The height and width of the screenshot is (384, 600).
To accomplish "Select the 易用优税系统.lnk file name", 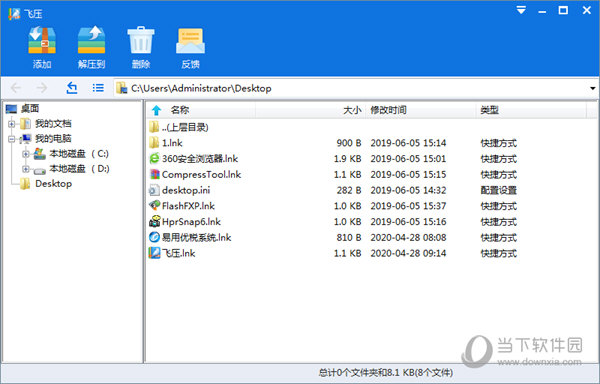I will 197,238.
